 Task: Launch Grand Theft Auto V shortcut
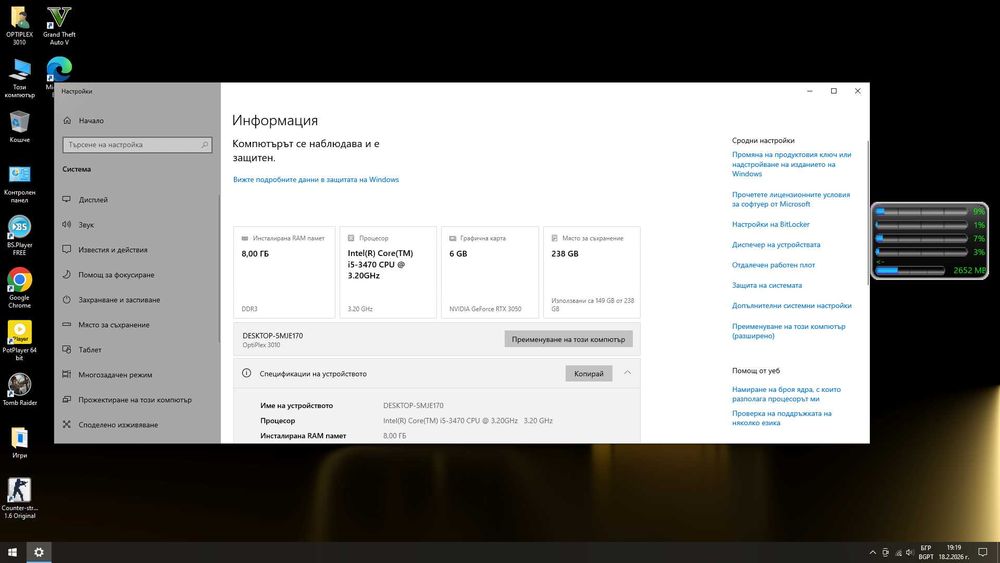click(59, 26)
